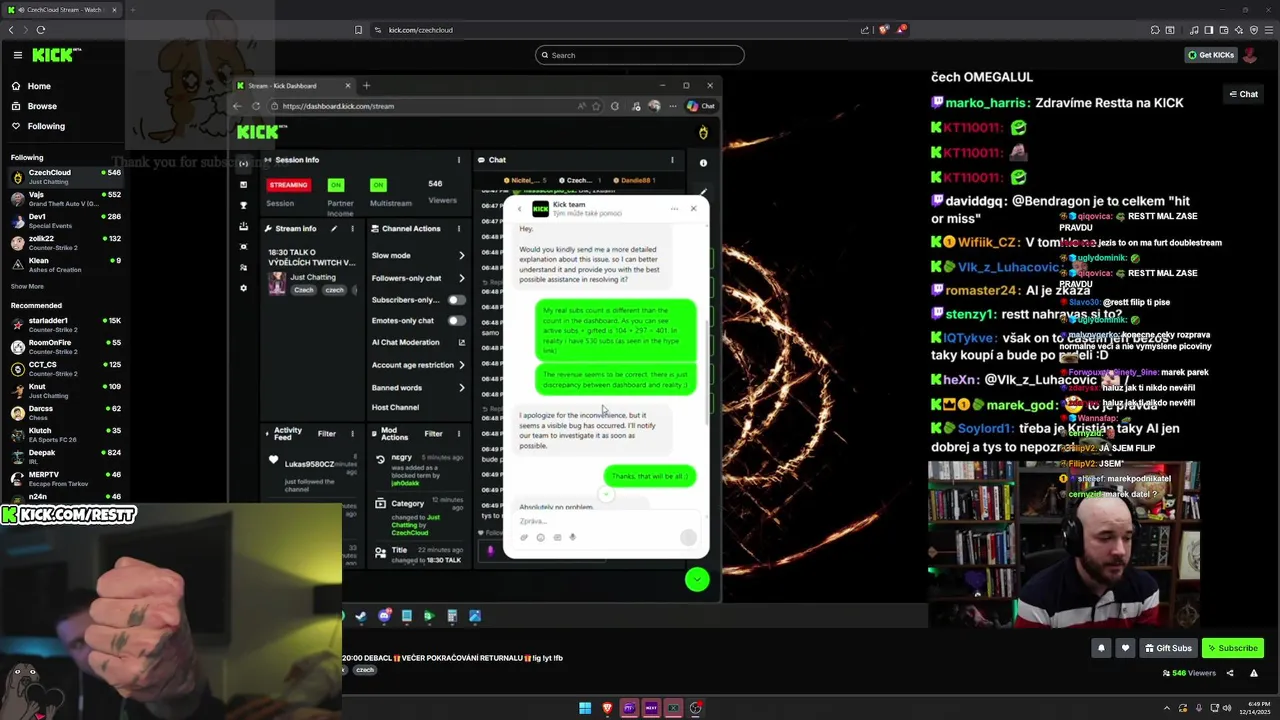Toggle Emotes-only chat switch in streamed dashboard
The height and width of the screenshot is (720, 1280).
456,321
